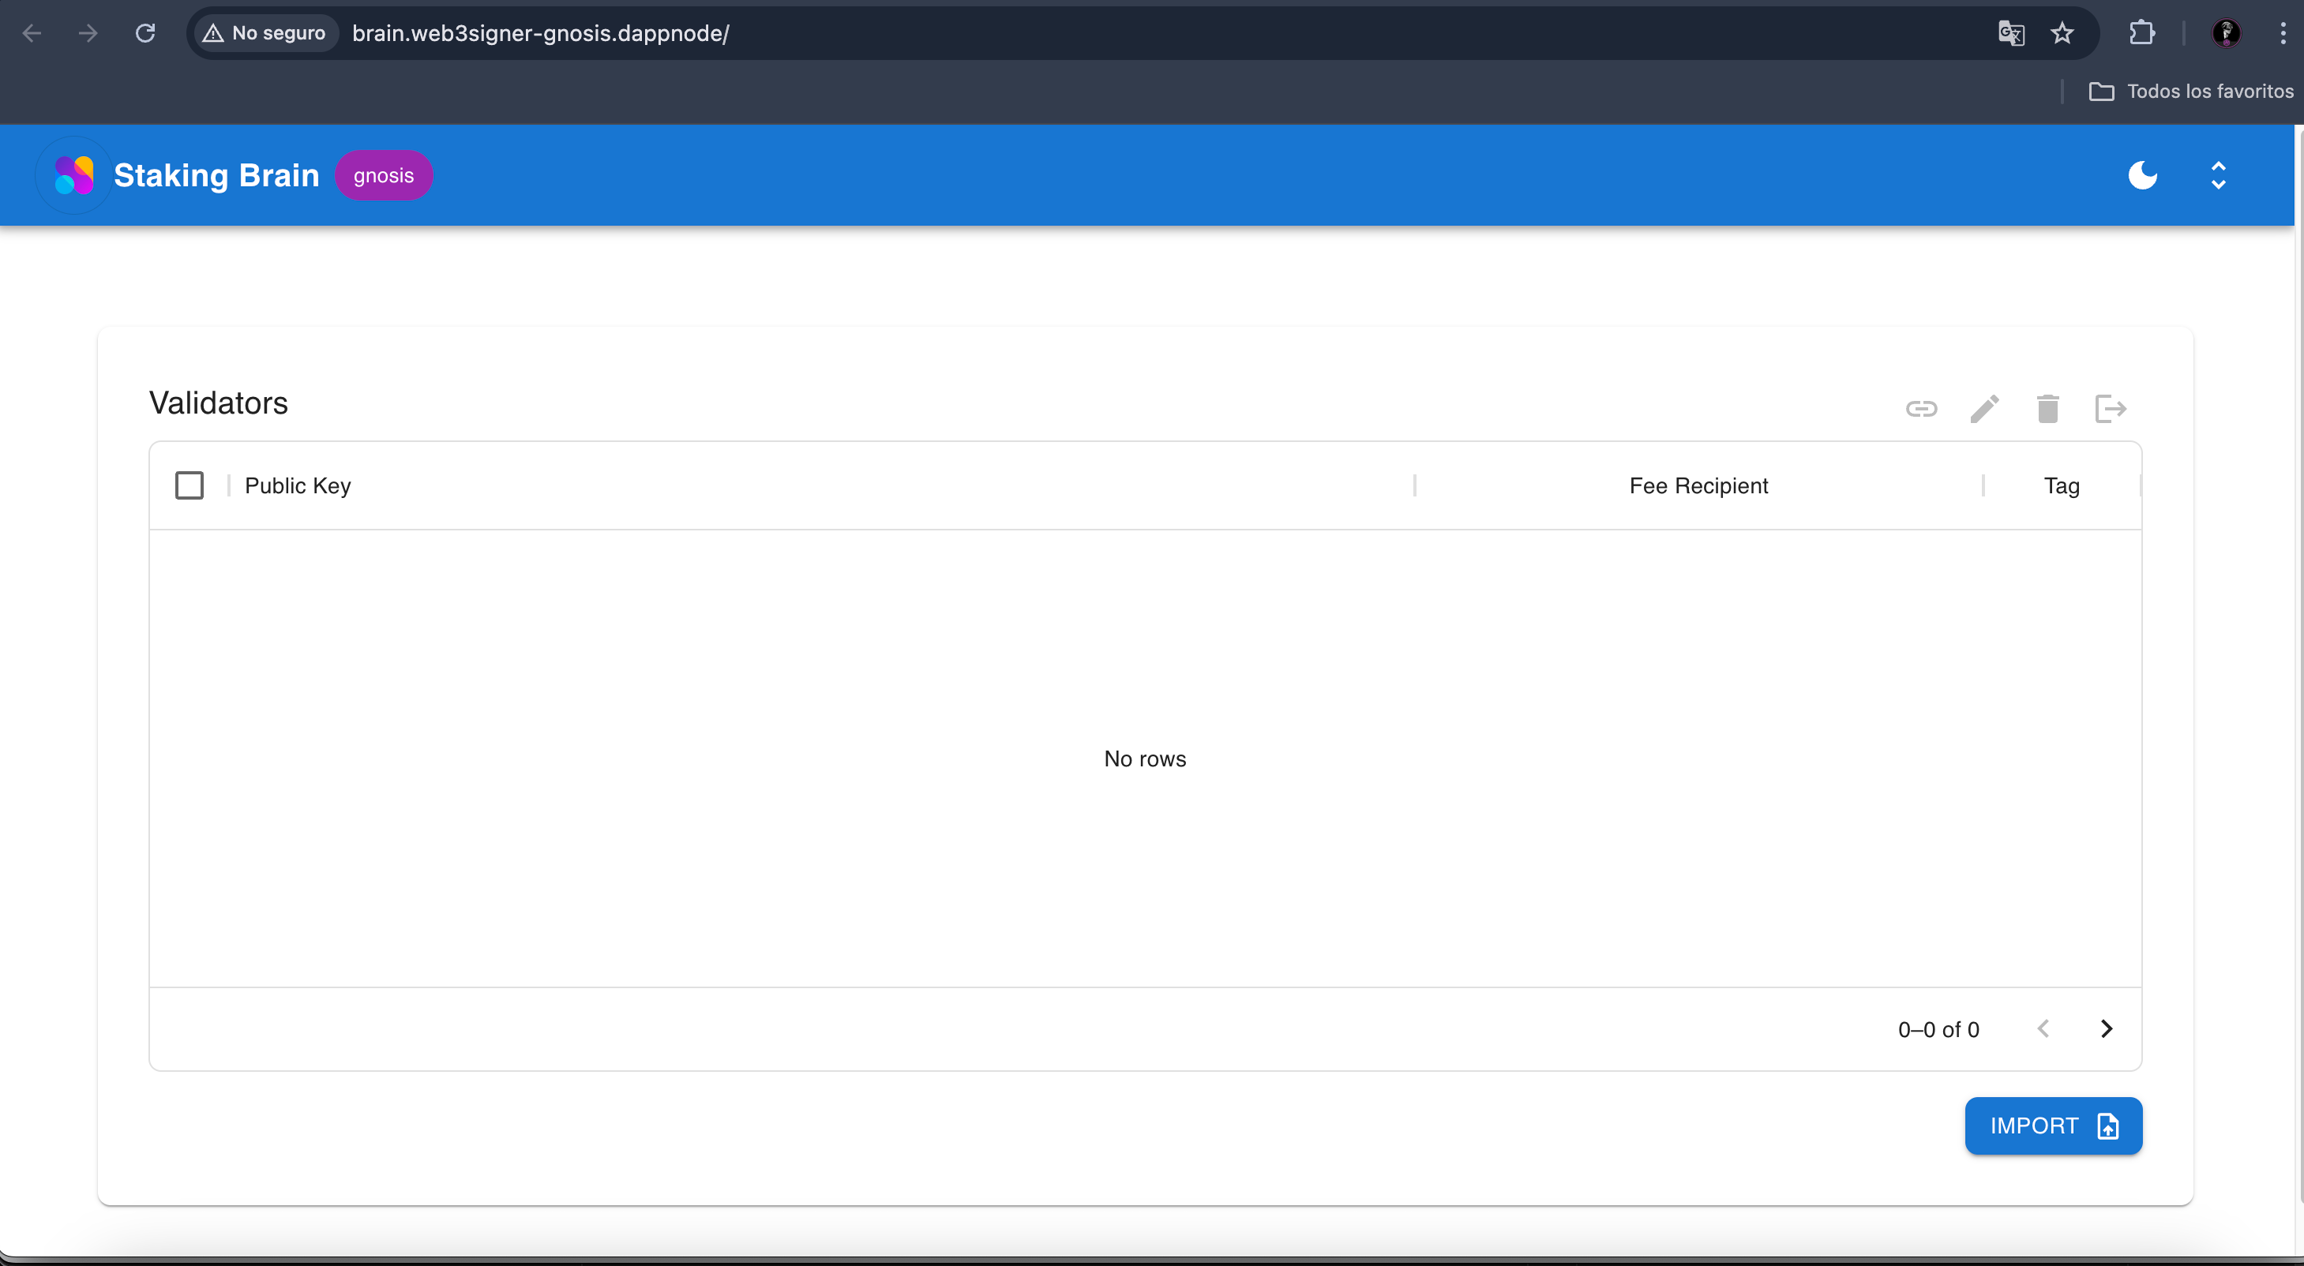Go to previous page of validators
Screen dimensions: 2304x1266
pos(2043,1029)
